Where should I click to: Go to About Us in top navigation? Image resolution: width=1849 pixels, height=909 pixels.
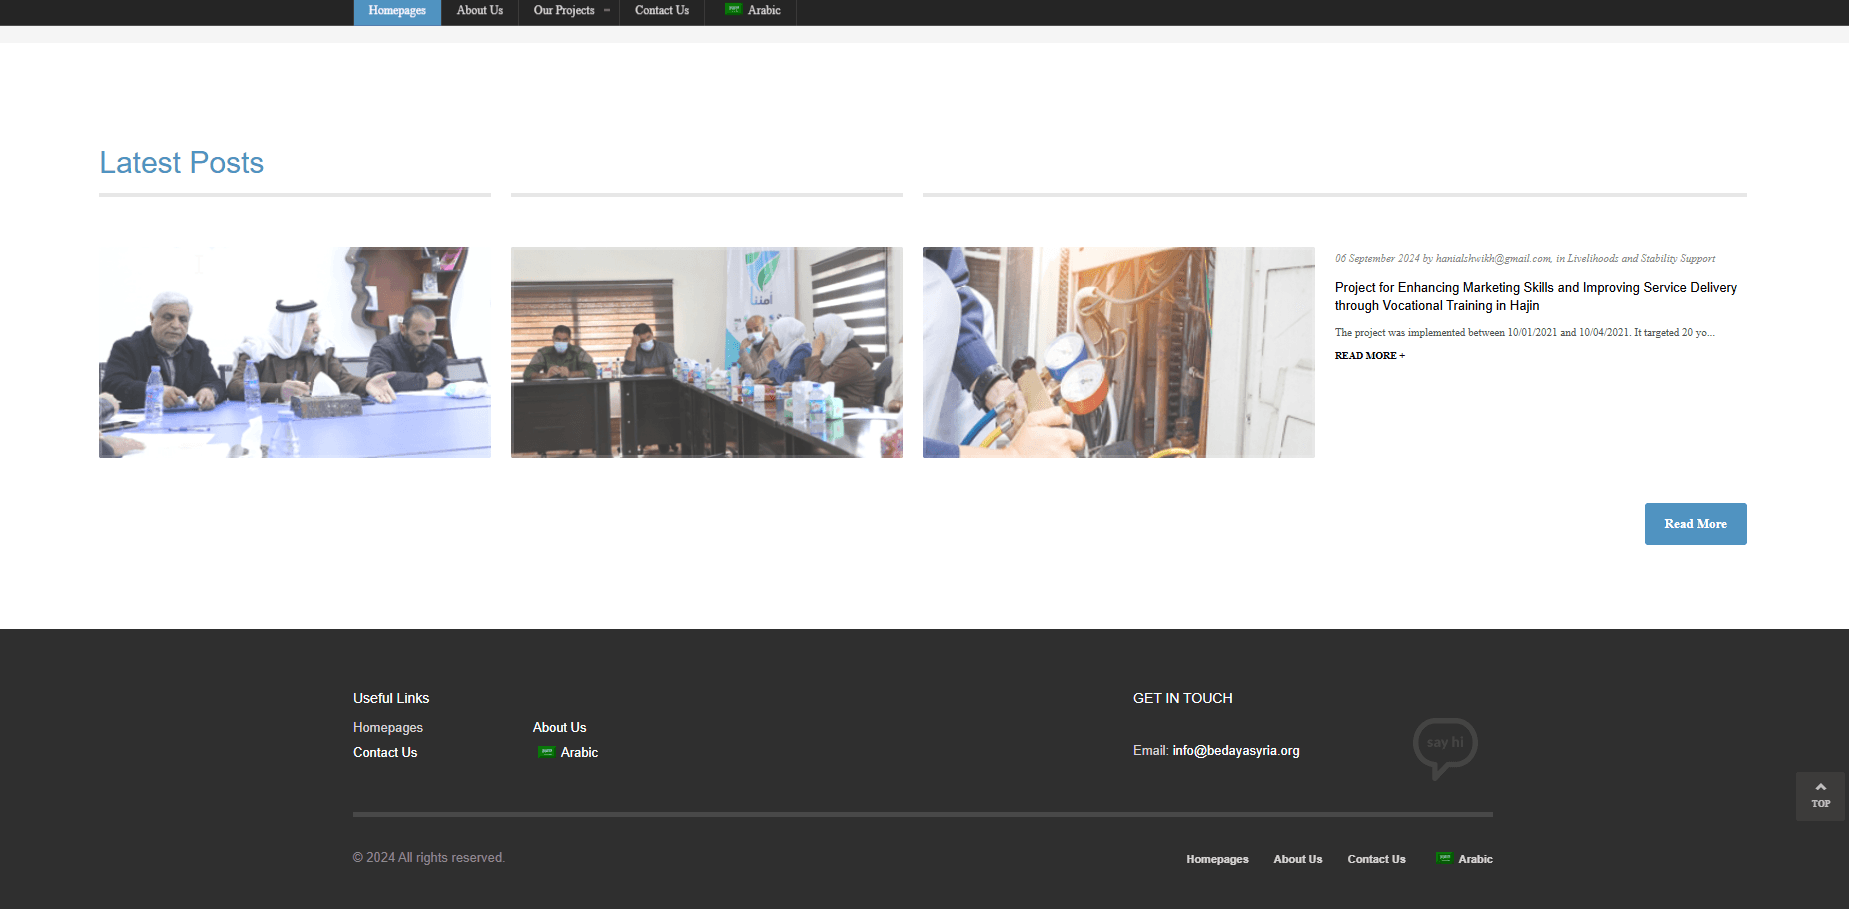pos(480,11)
